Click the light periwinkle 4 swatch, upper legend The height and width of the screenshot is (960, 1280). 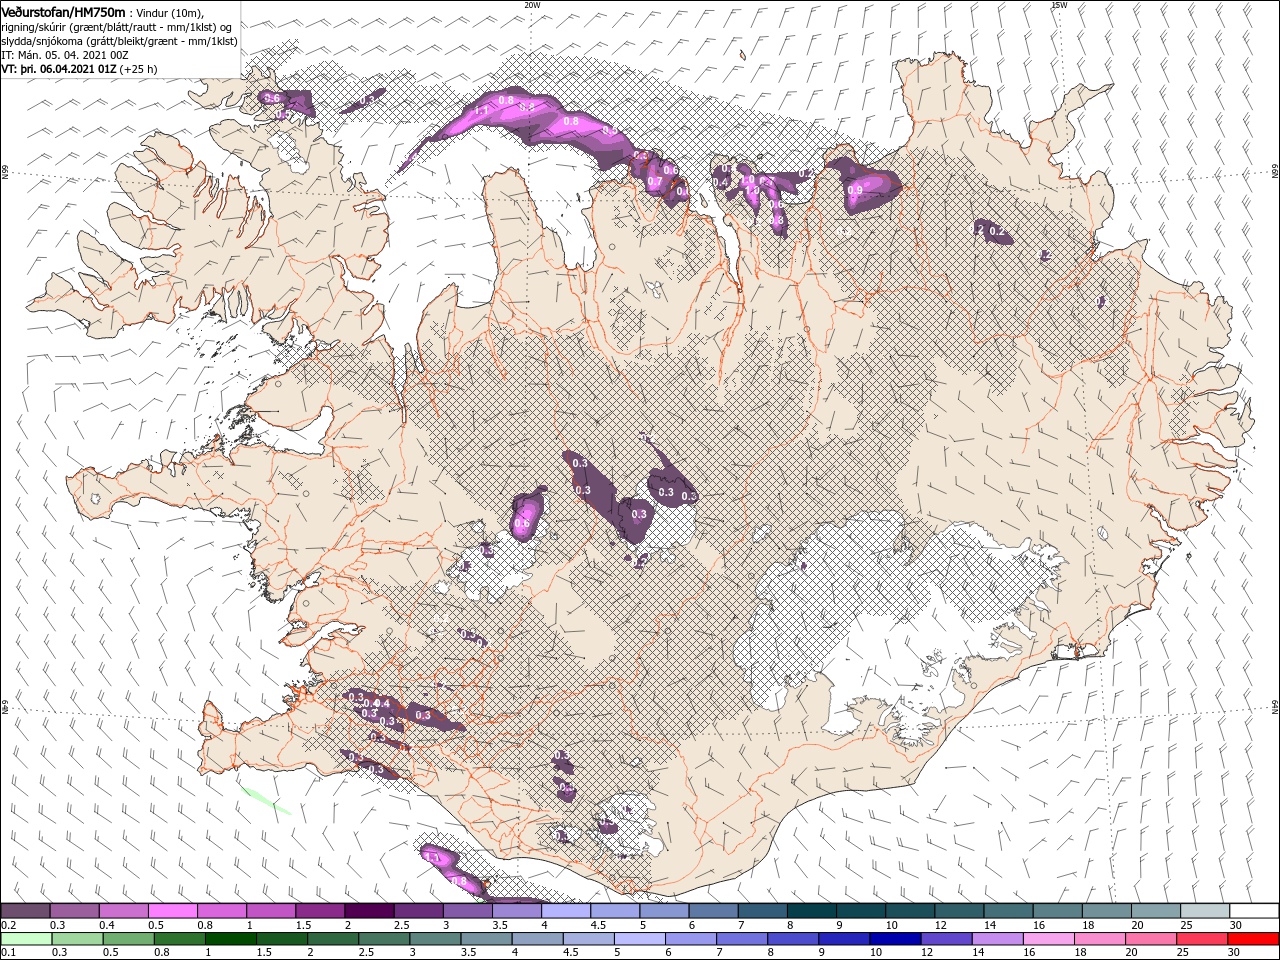565,911
